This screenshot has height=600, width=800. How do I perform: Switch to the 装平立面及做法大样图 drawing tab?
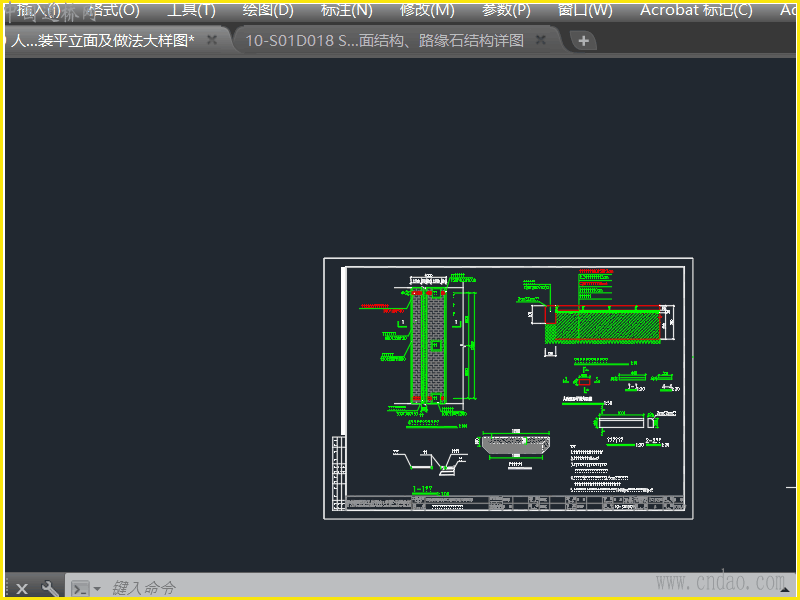(102, 41)
